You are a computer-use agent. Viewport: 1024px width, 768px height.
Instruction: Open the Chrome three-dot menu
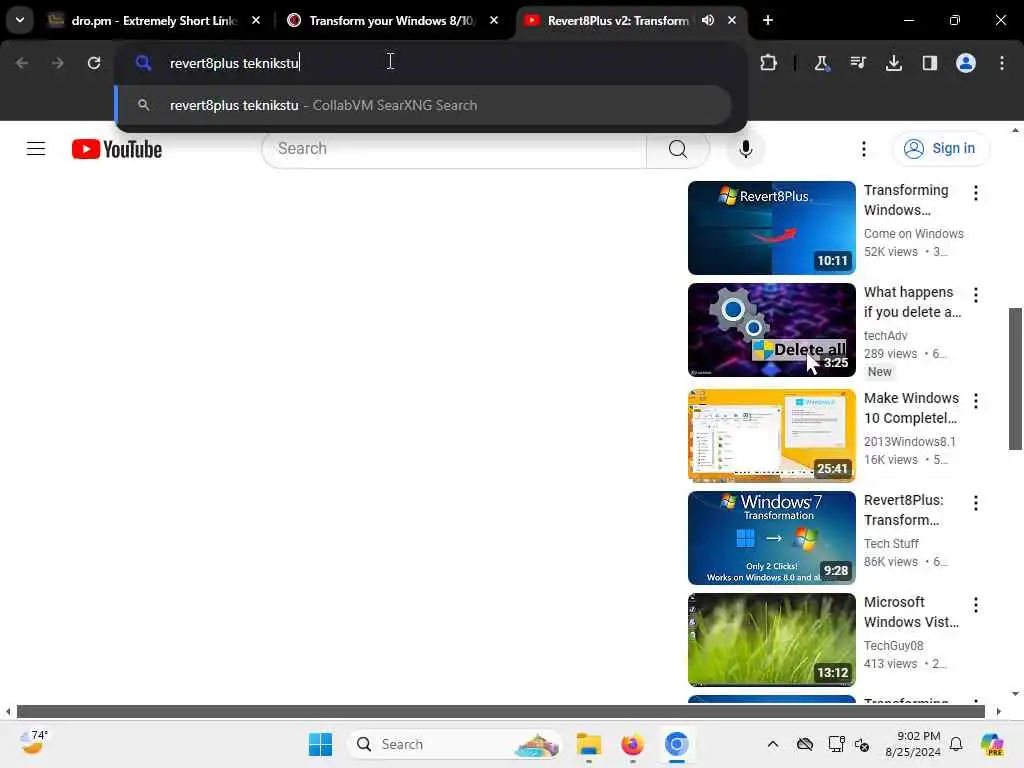click(1002, 63)
